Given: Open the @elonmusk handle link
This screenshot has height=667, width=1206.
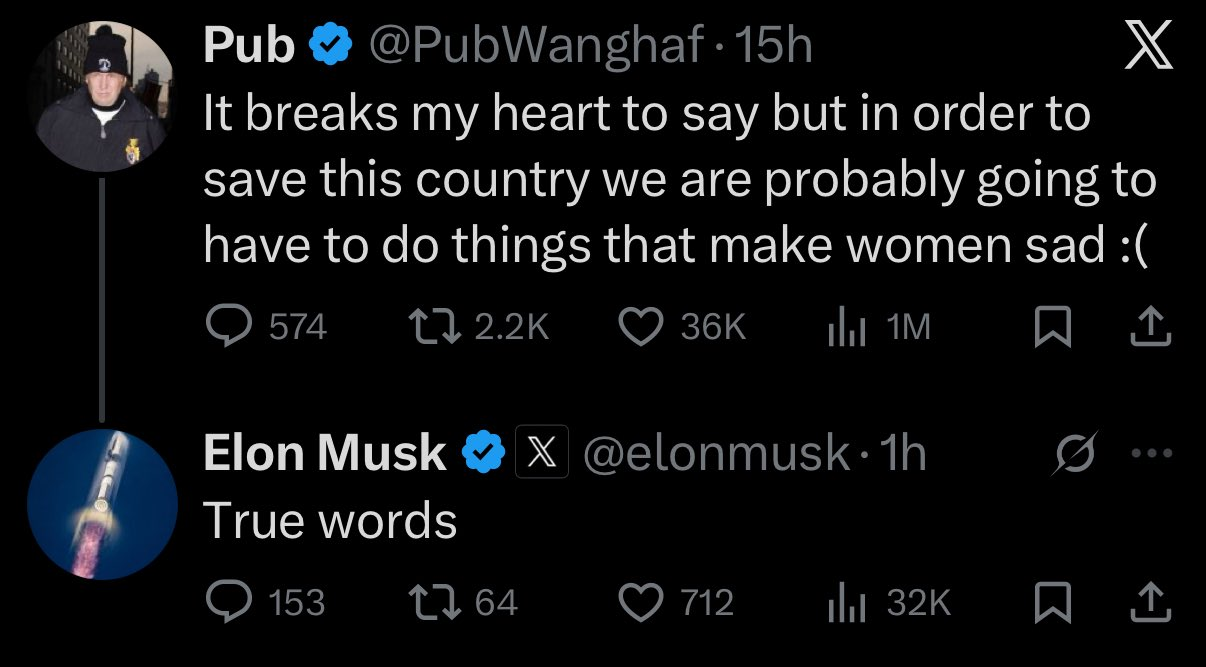Looking at the screenshot, I should pyautogui.click(x=716, y=454).
